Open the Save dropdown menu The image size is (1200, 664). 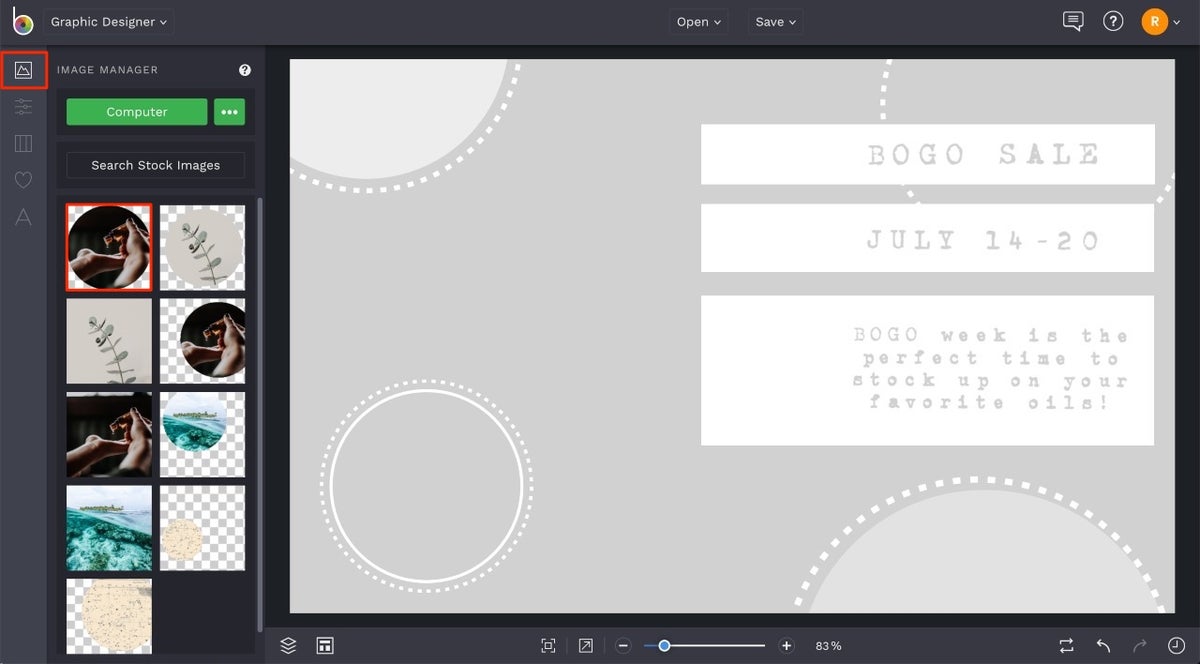[775, 21]
